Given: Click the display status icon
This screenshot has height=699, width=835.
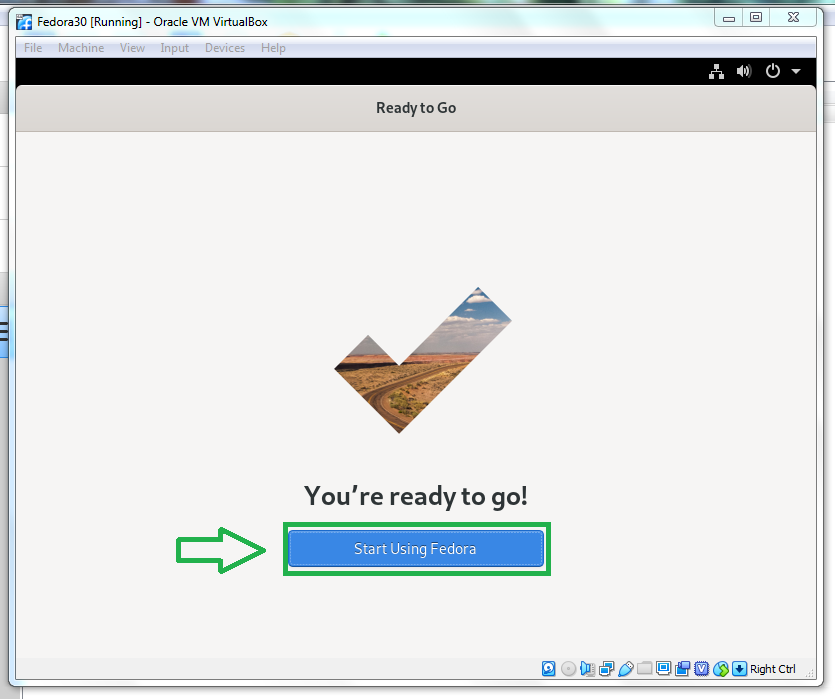Looking at the screenshot, I should coord(664,668).
